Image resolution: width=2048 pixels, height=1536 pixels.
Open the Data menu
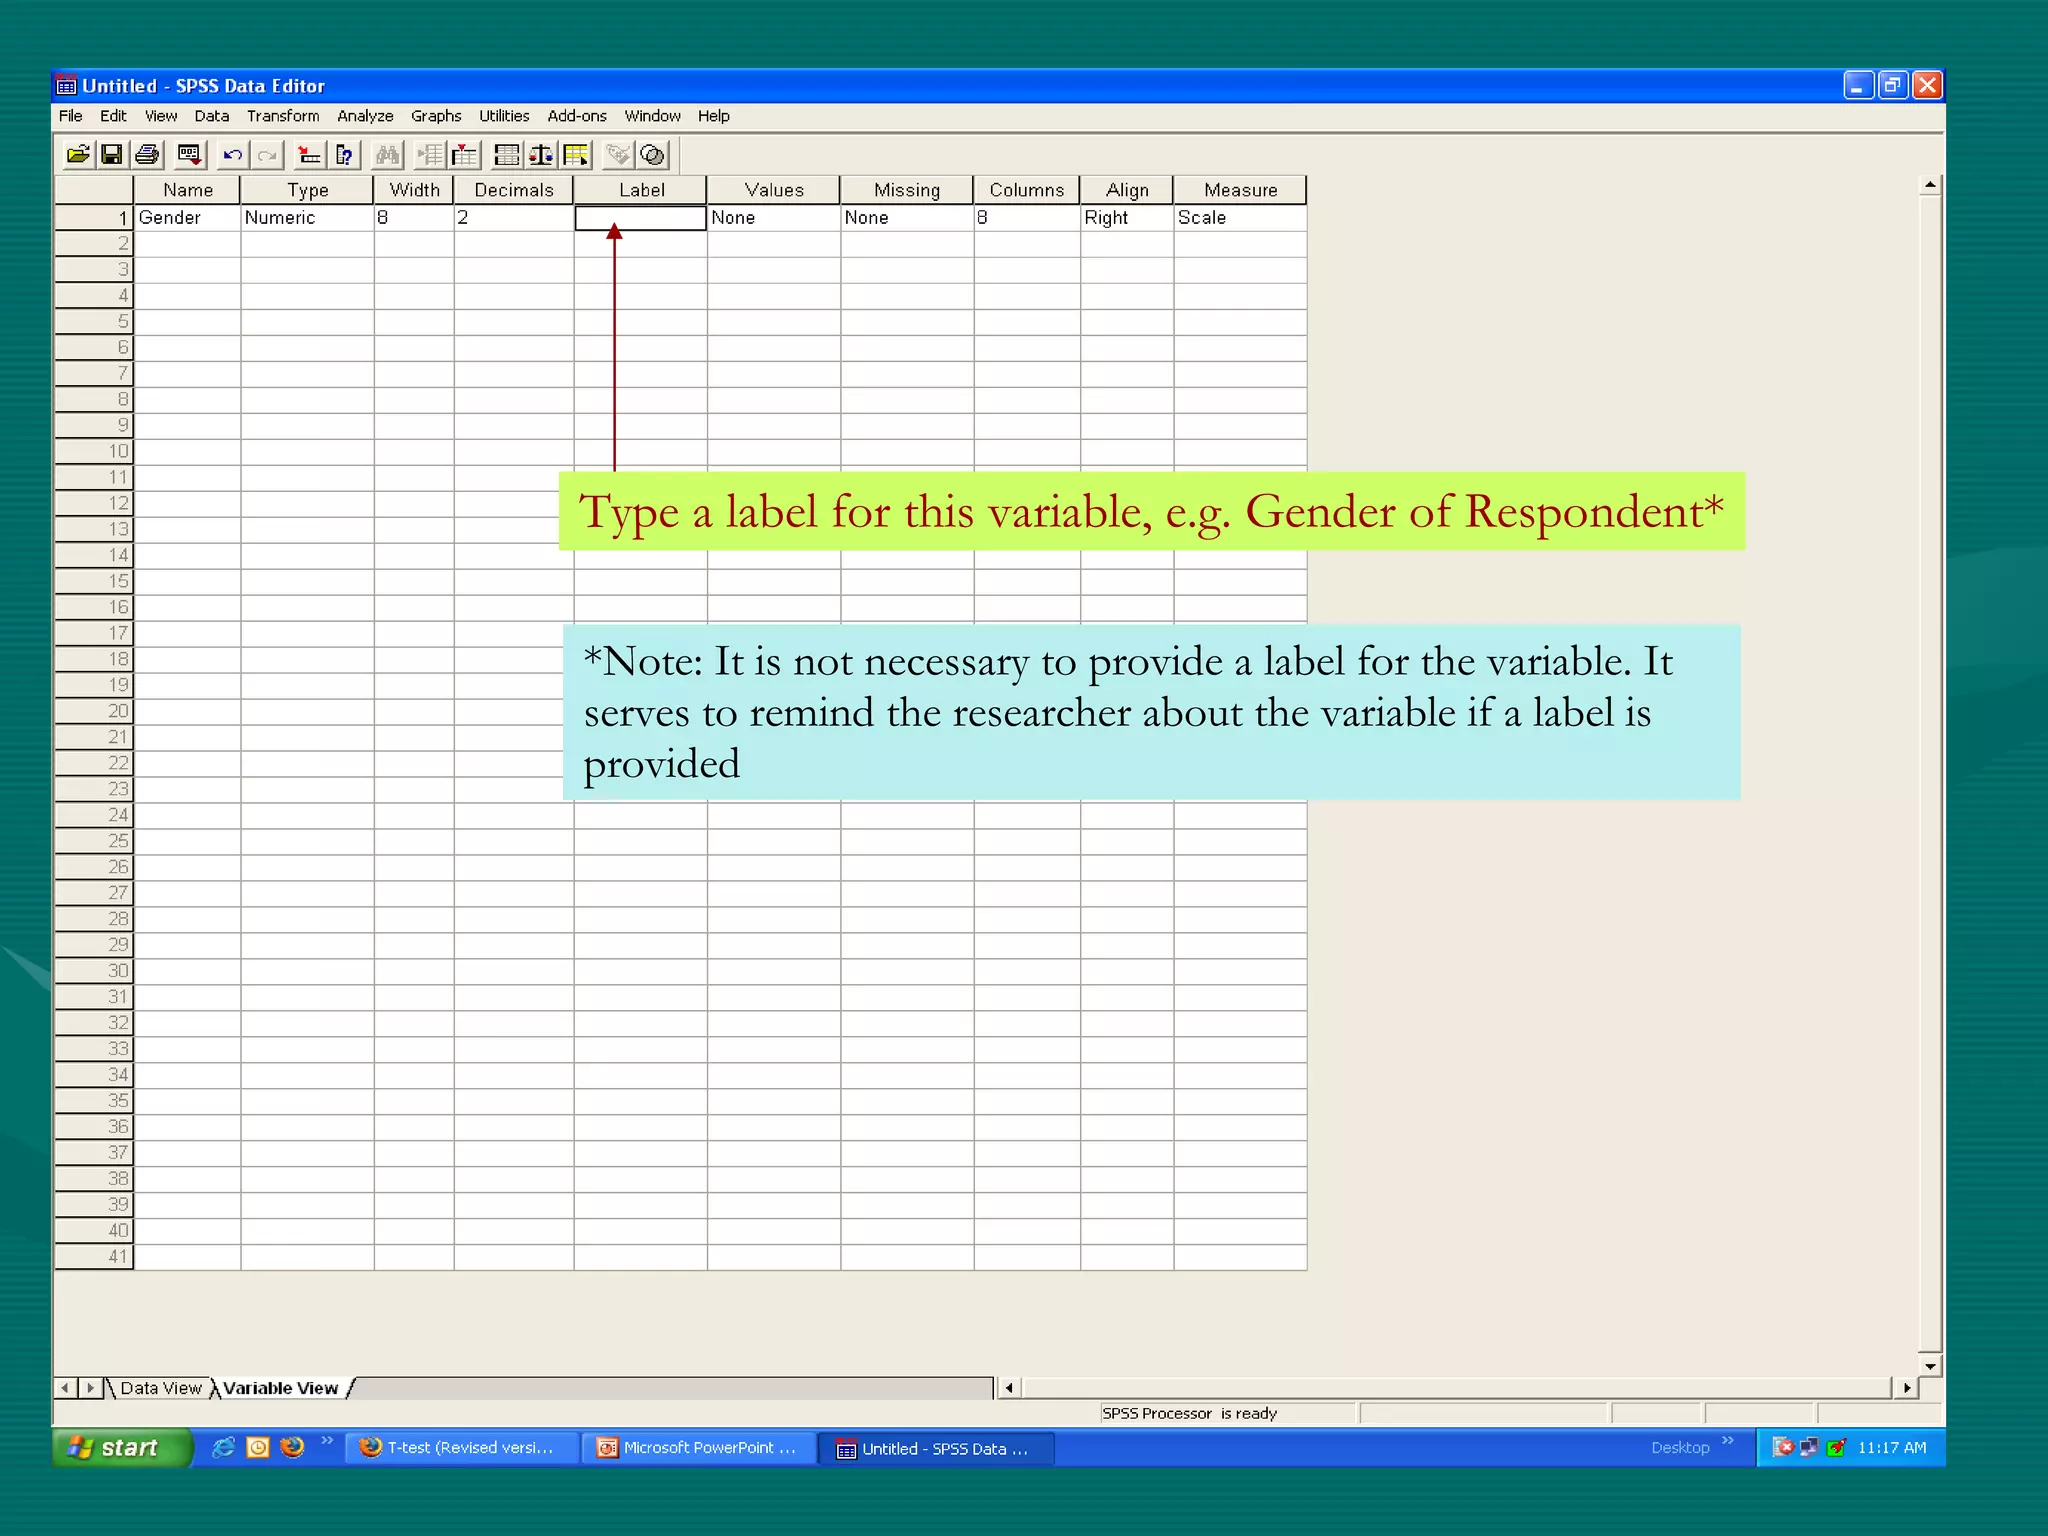pyautogui.click(x=212, y=116)
